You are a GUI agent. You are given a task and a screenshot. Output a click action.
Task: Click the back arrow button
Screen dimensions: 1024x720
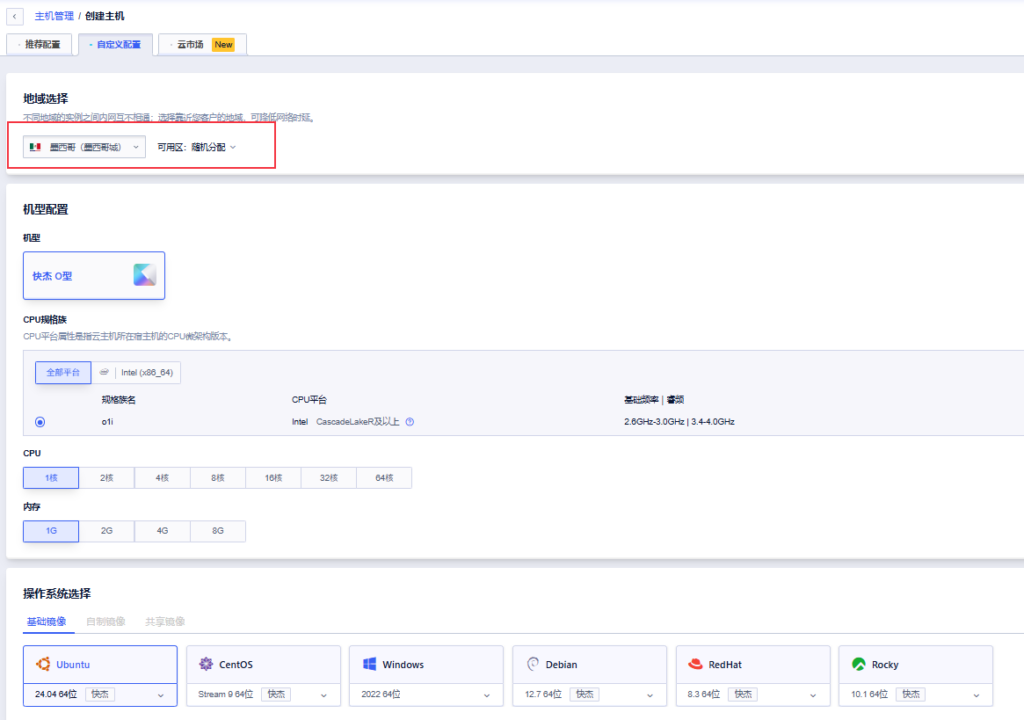(14, 16)
